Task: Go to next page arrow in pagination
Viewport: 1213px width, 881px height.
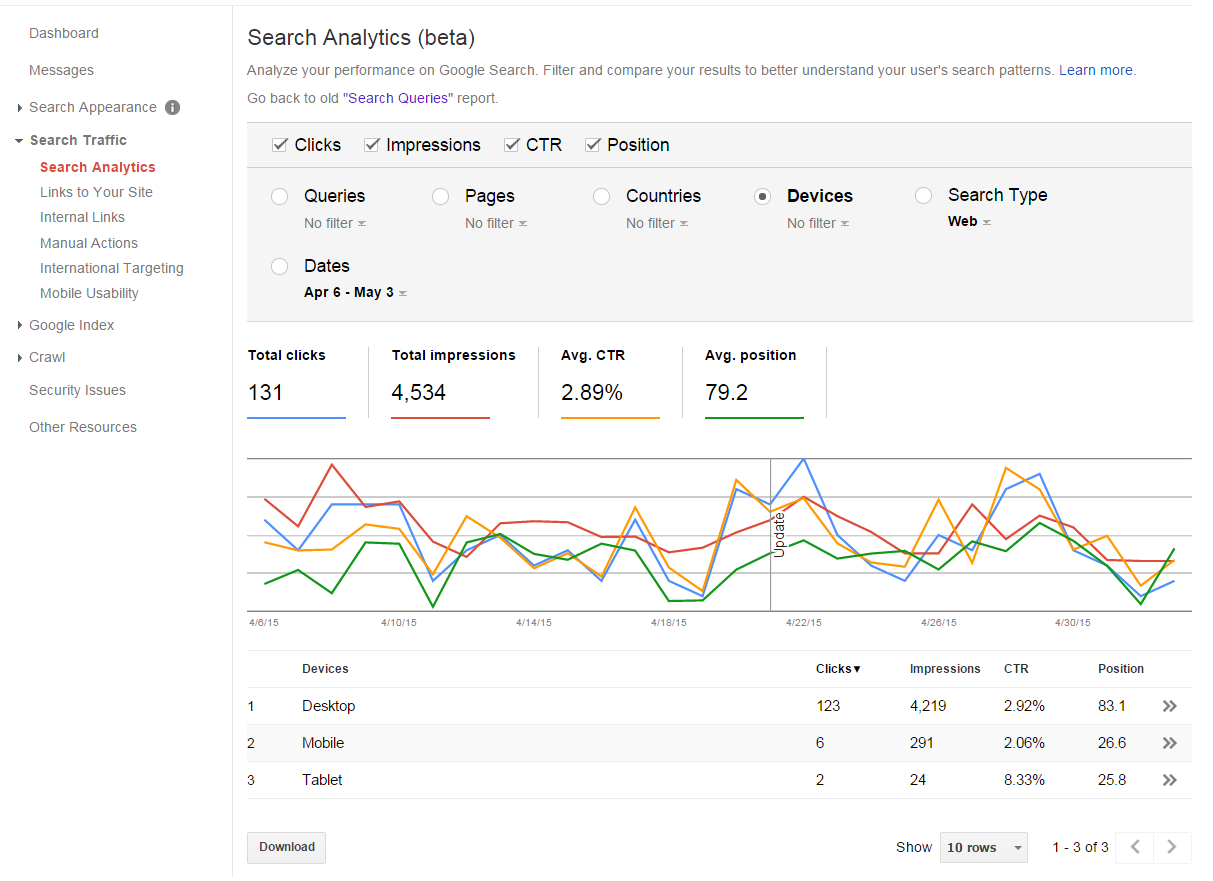Action: (x=1172, y=847)
